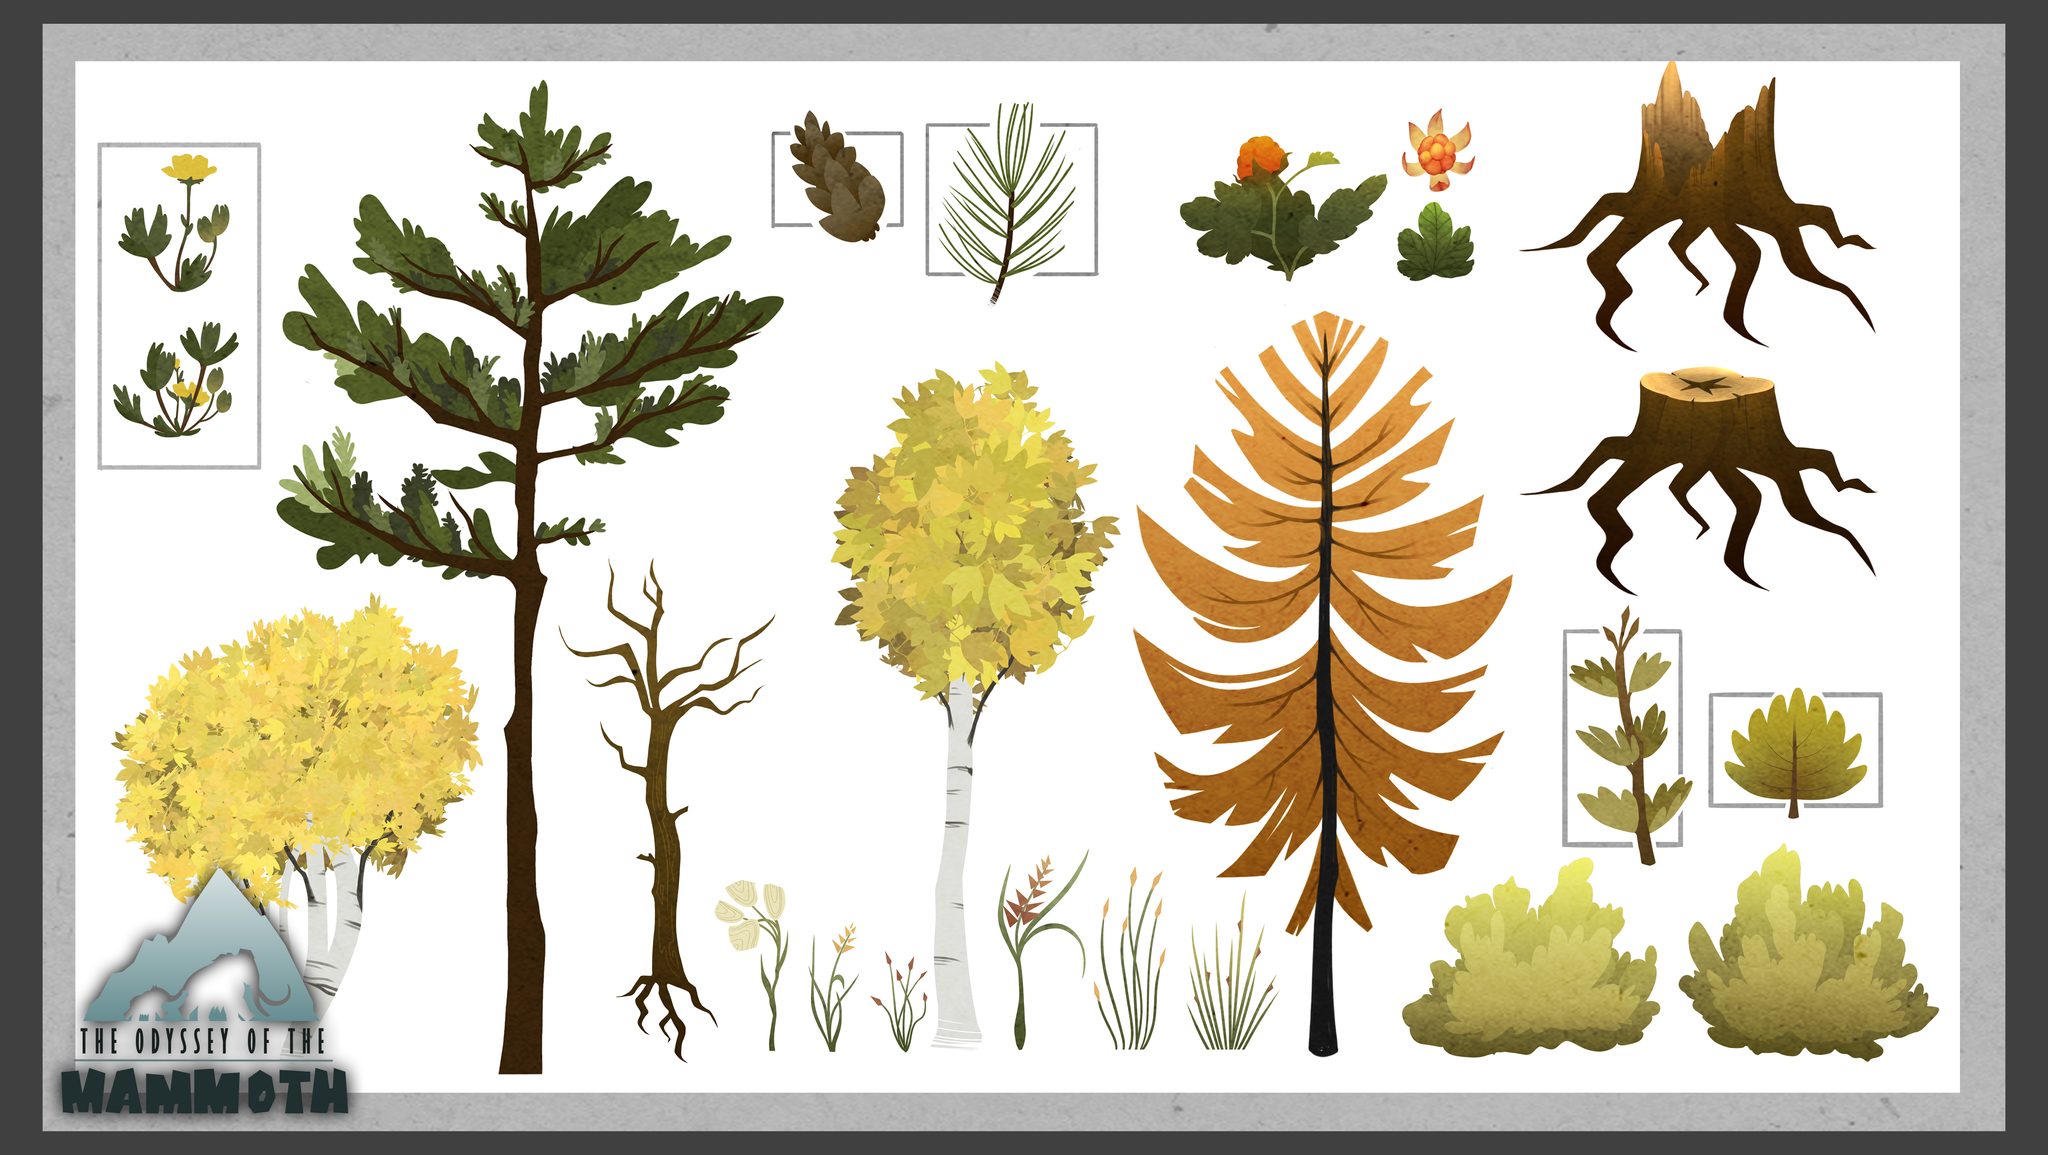
Task: Click the cloudberry plant with orange berry
Action: 1282,208
